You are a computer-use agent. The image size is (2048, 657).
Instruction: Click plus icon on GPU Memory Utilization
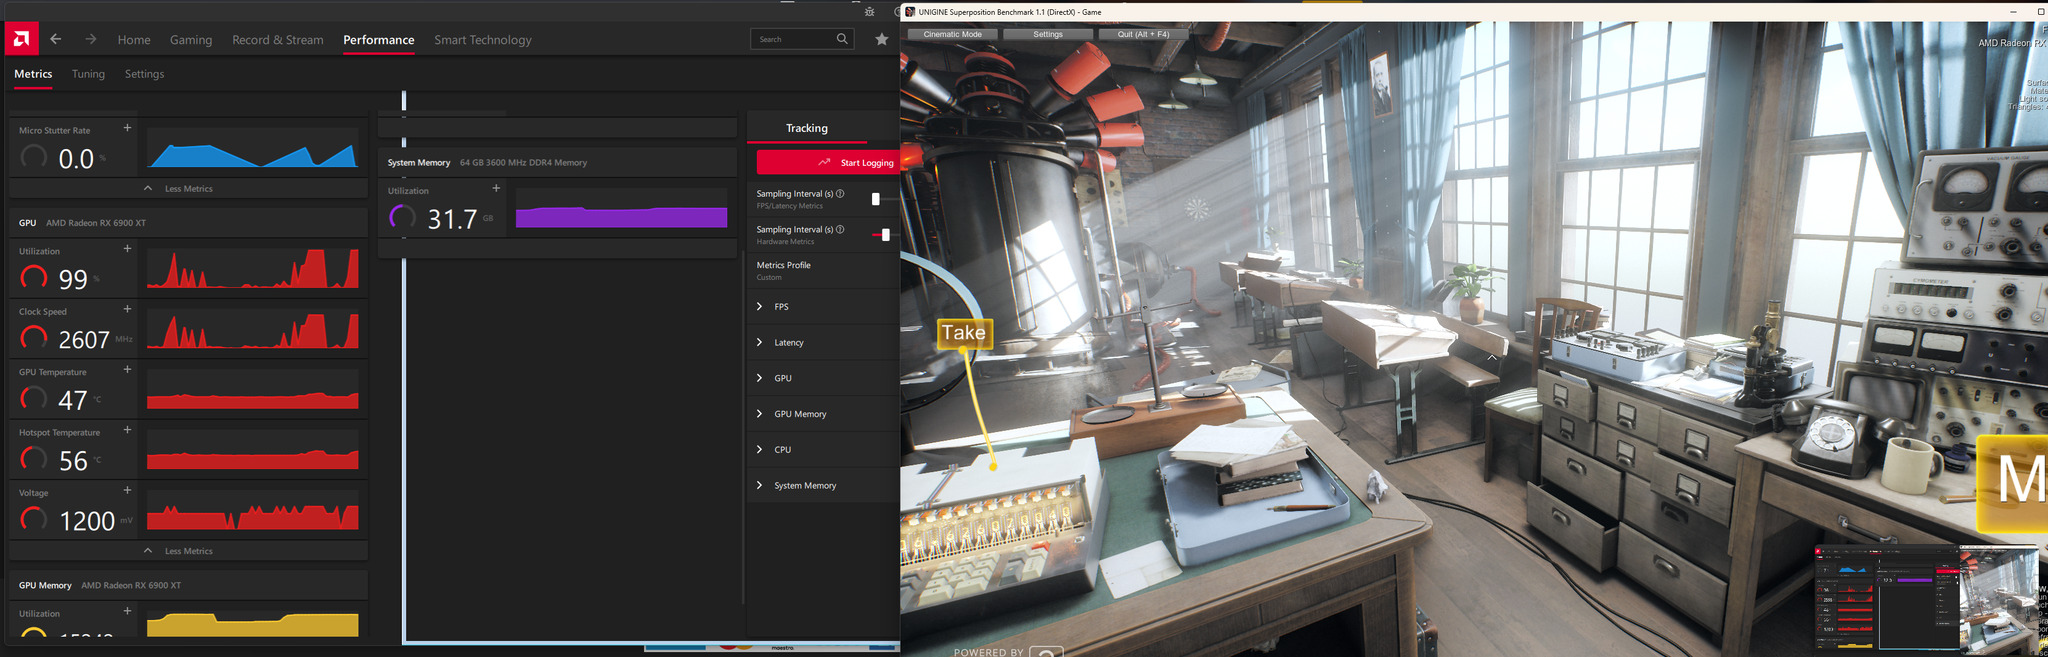point(127,611)
